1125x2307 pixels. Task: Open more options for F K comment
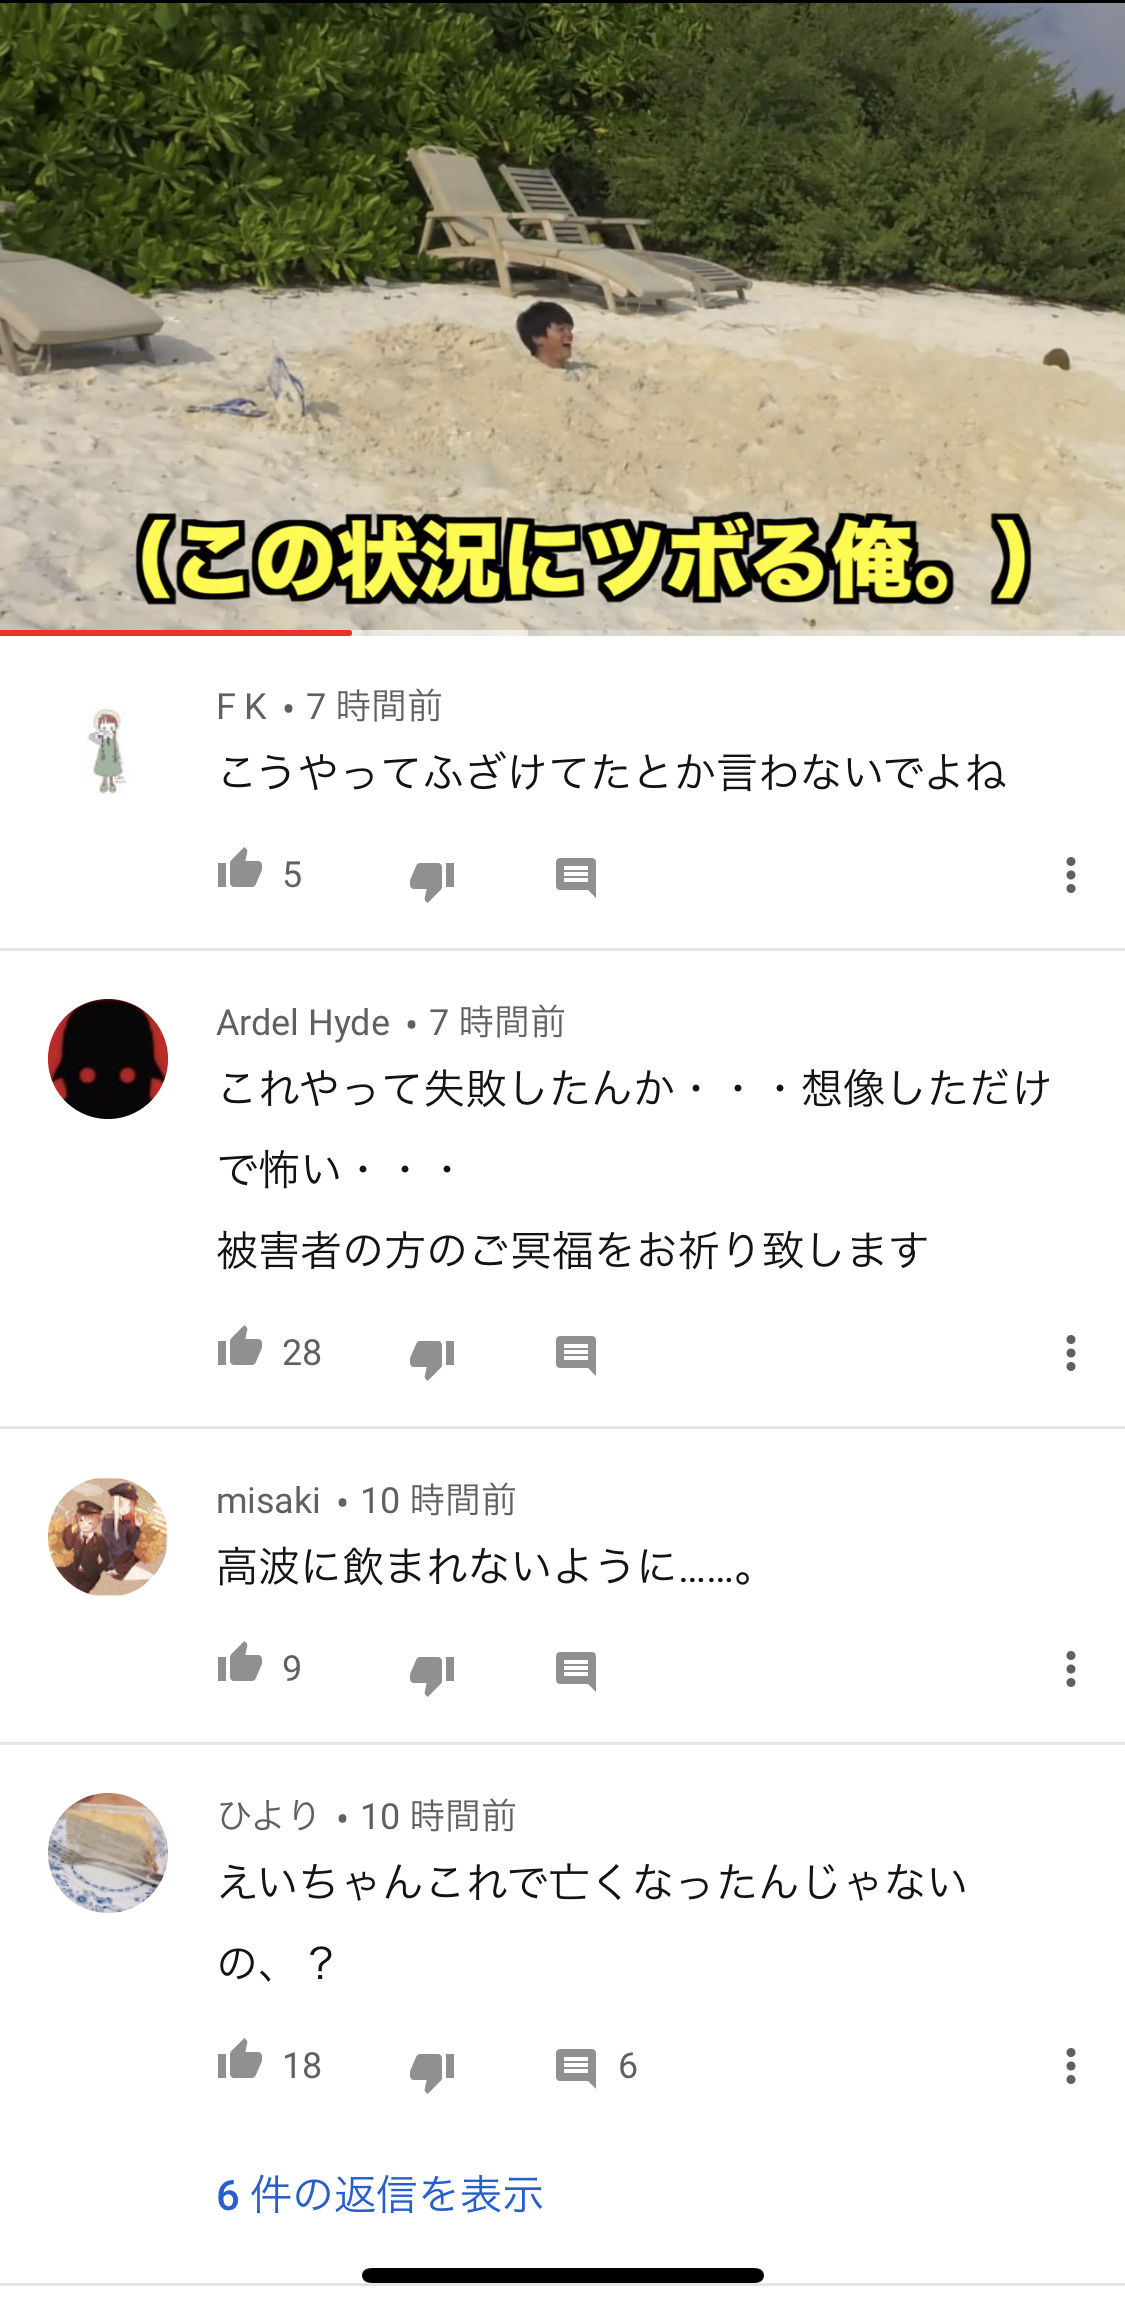pyautogui.click(x=1070, y=875)
